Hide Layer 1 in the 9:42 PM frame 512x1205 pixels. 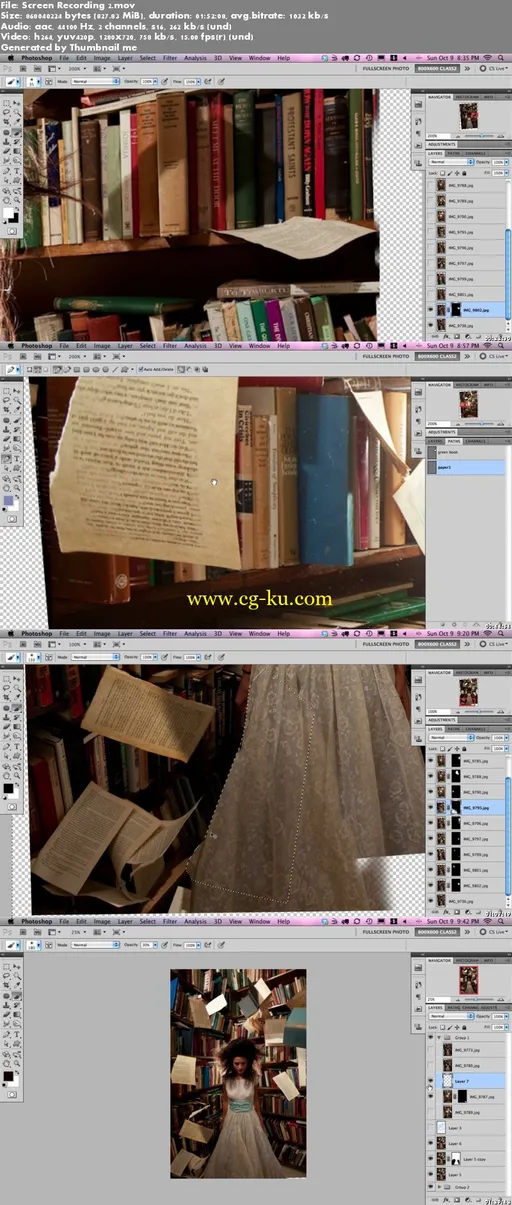click(x=431, y=1174)
